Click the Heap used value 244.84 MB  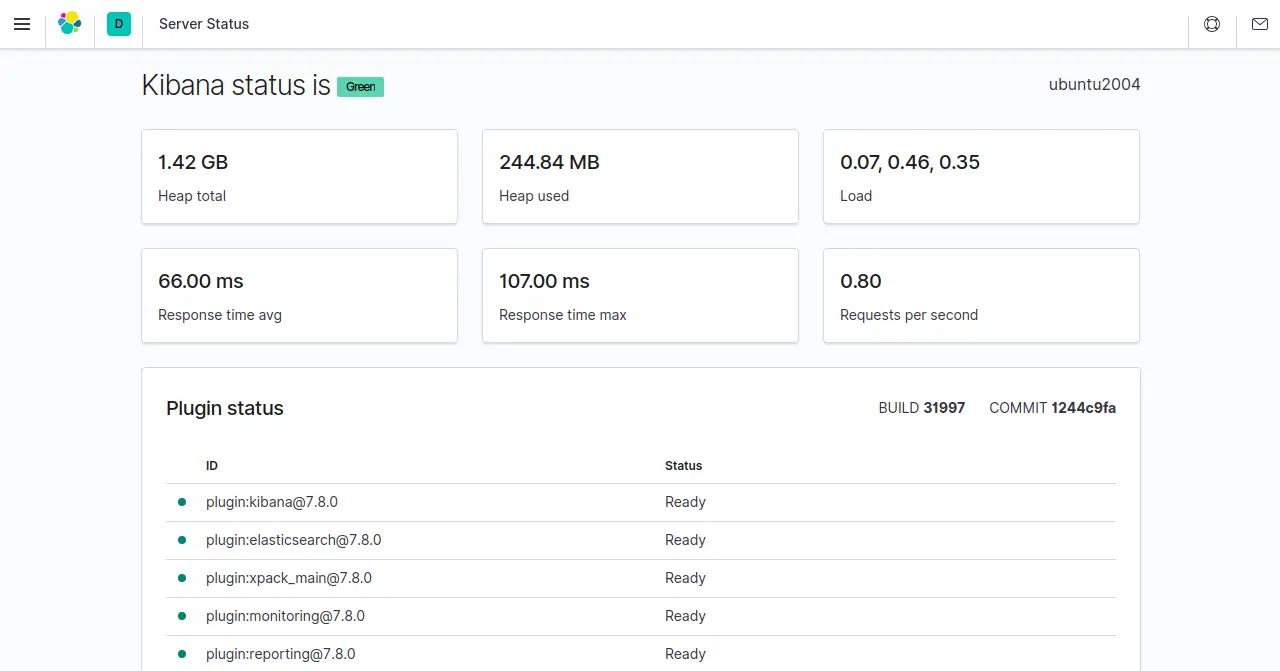(549, 162)
